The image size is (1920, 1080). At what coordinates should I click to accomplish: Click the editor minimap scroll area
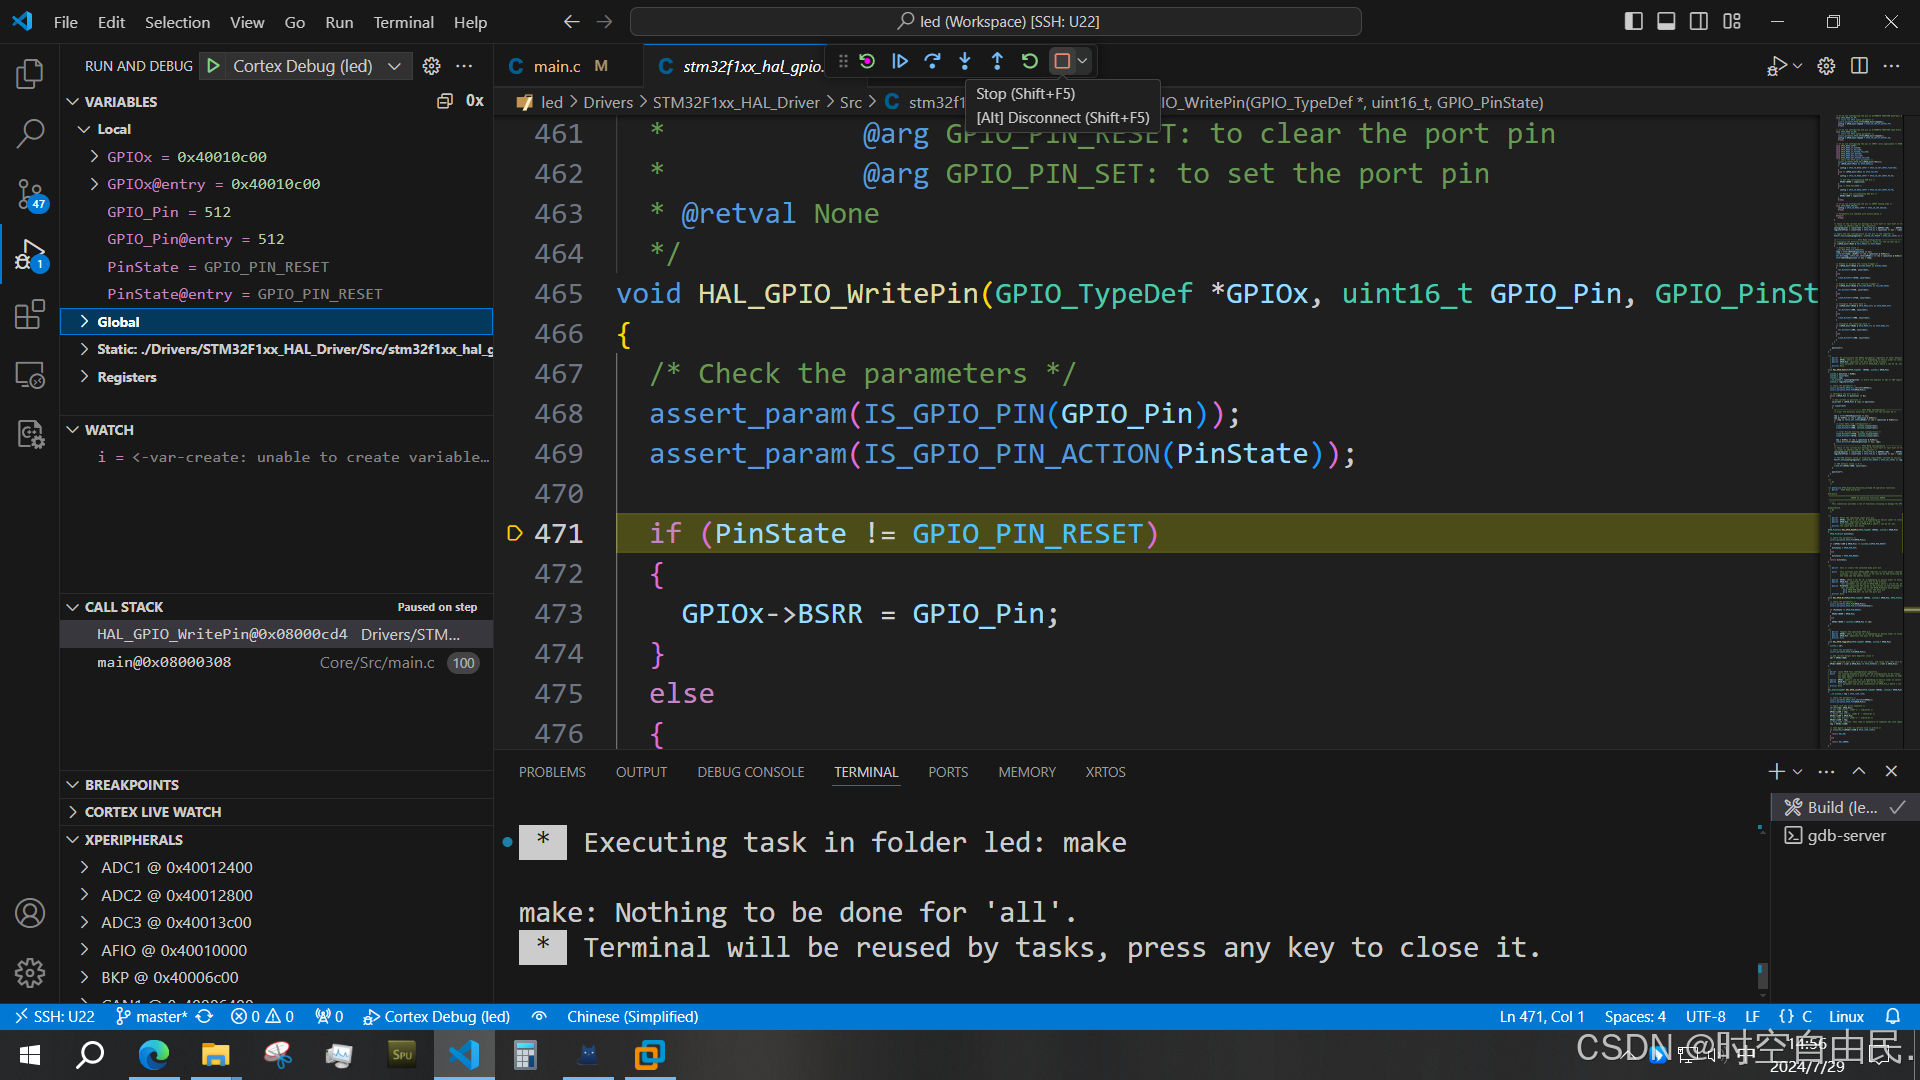tap(1868, 430)
